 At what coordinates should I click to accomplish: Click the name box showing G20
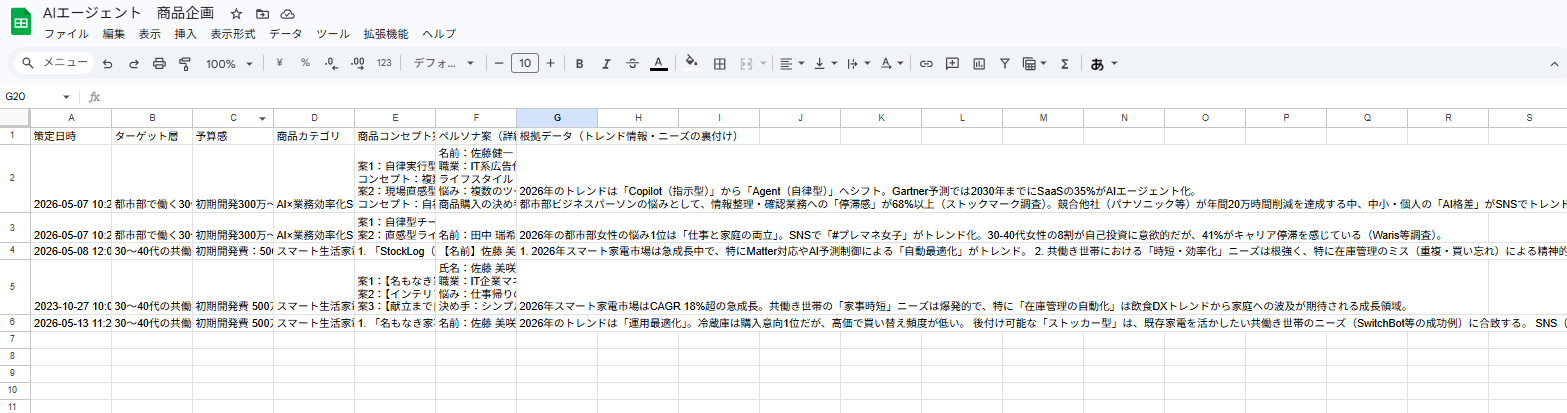click(30, 97)
